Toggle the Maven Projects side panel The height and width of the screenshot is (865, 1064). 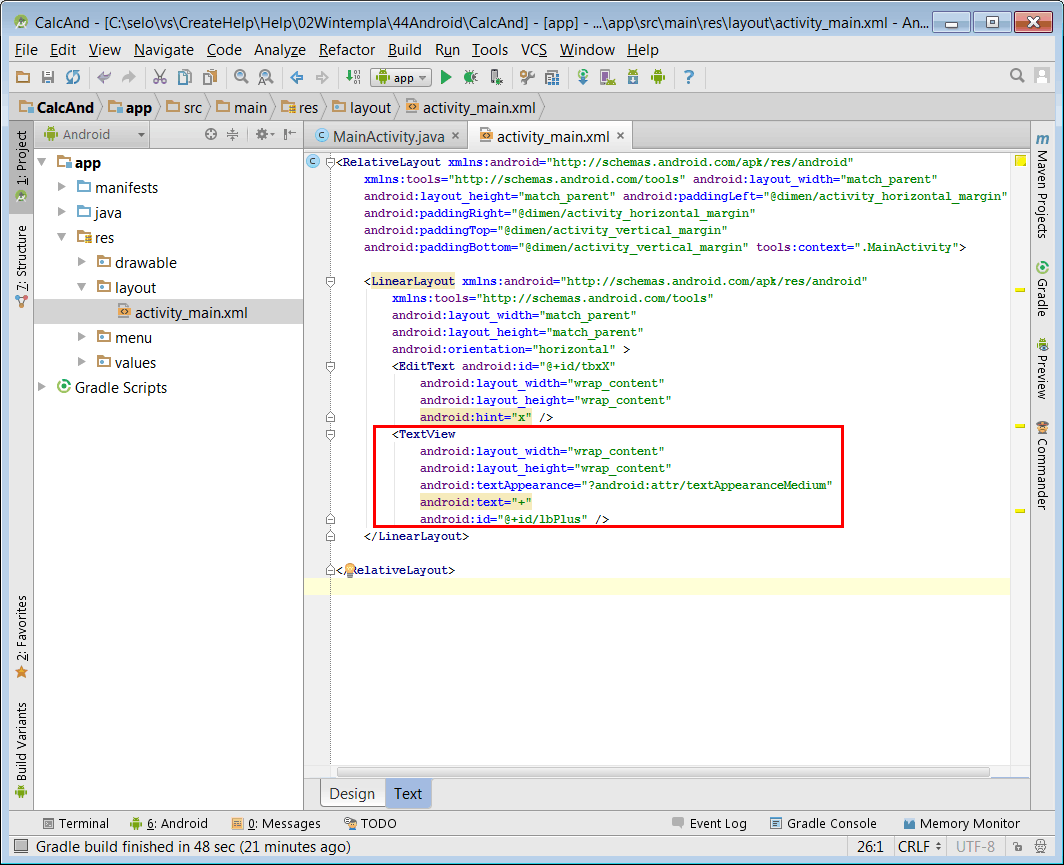[1042, 186]
